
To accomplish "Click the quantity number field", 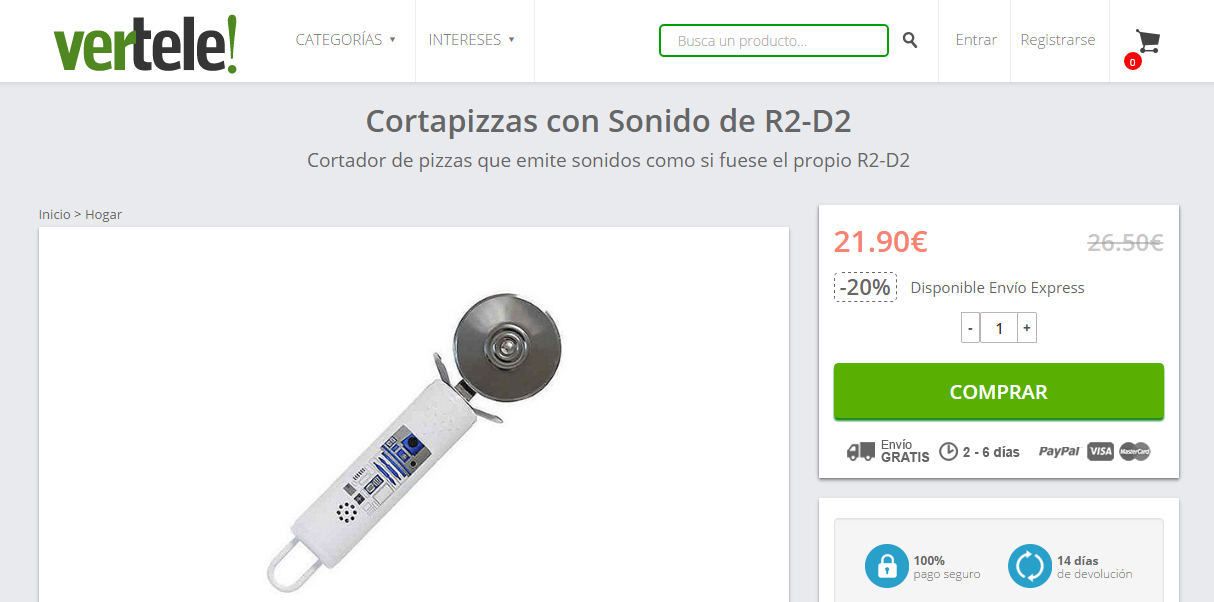I will pos(999,328).
